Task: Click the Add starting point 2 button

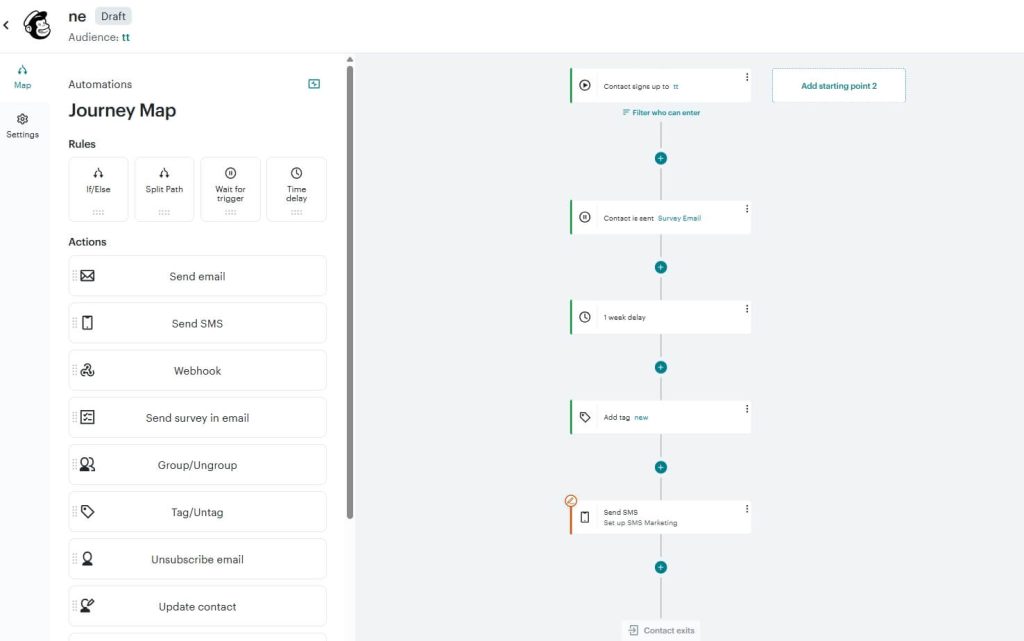Action: (x=838, y=86)
